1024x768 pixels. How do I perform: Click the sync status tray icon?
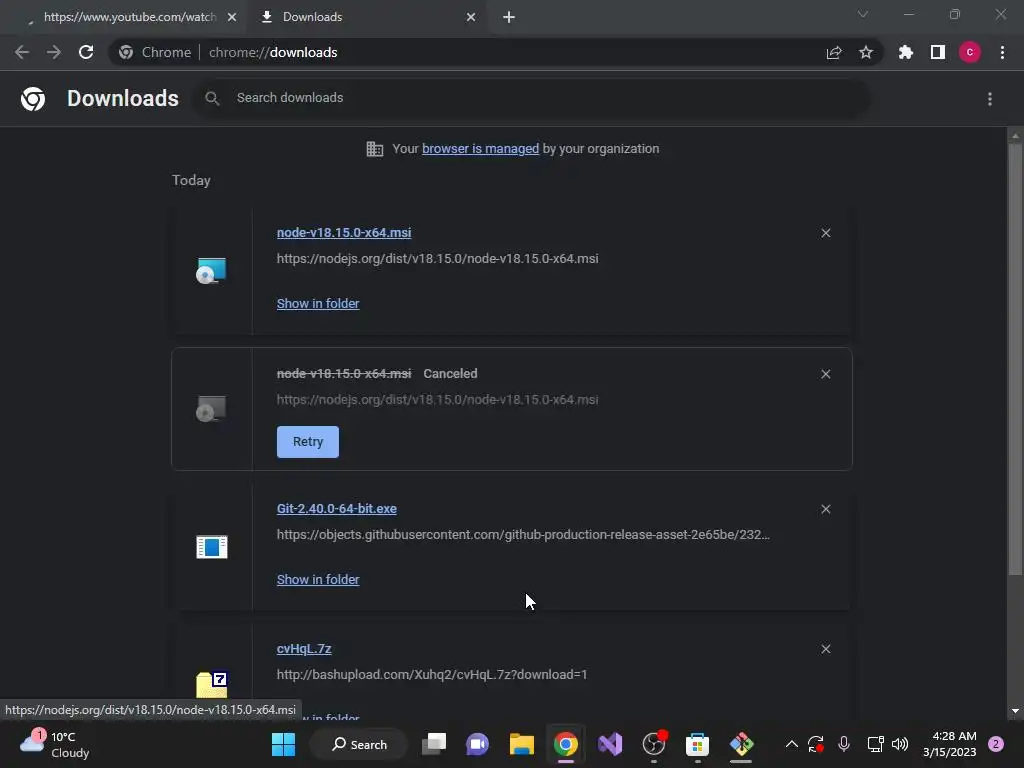coord(816,744)
